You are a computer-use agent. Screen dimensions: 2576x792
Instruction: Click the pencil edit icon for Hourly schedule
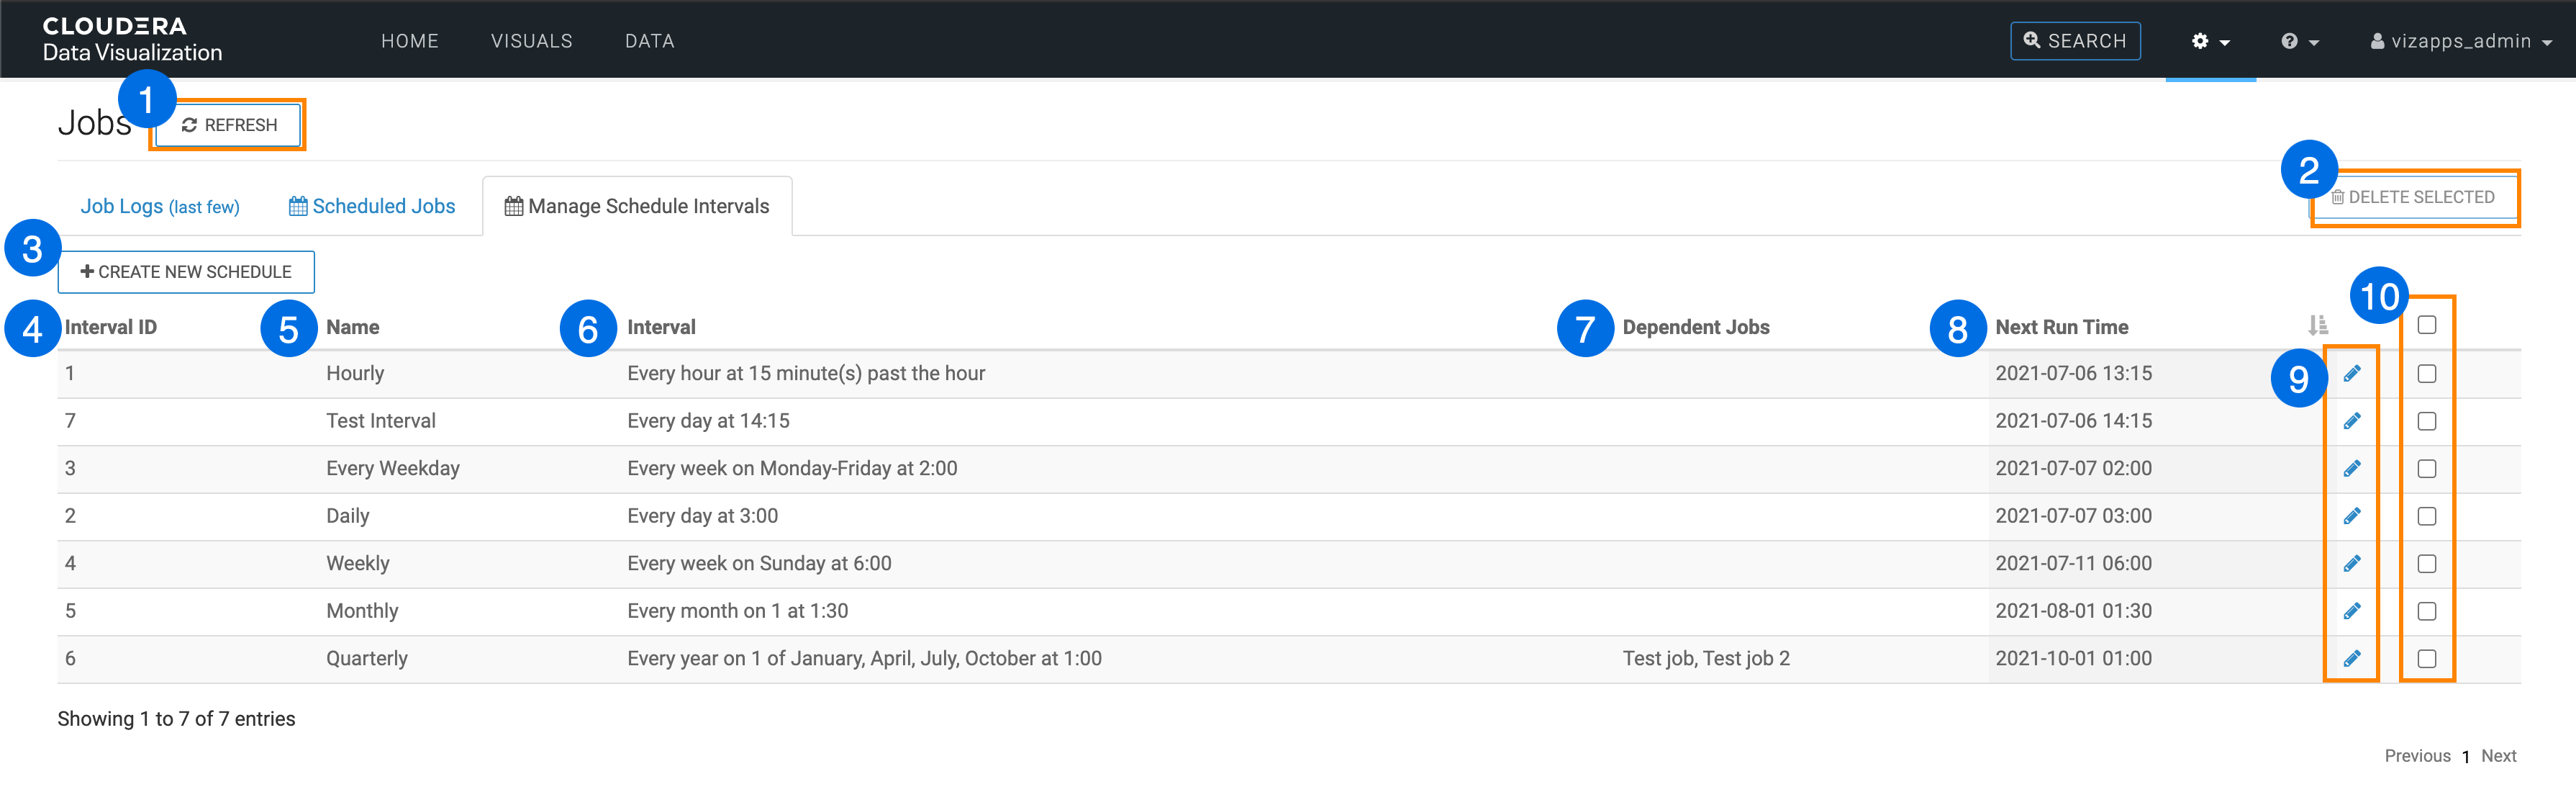(x=2351, y=374)
